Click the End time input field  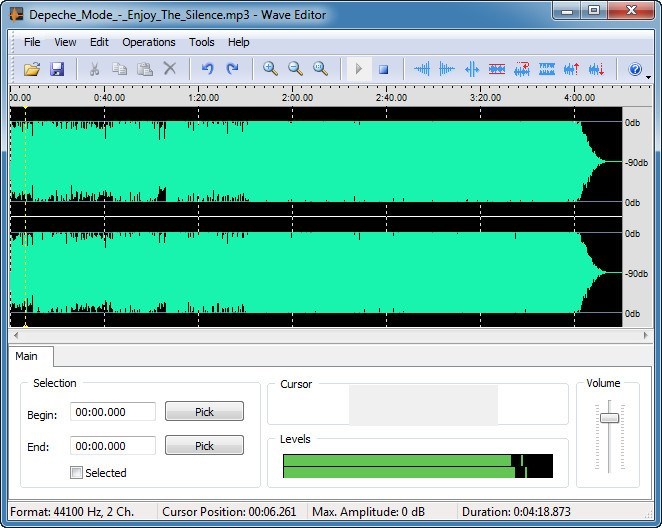[x=113, y=446]
